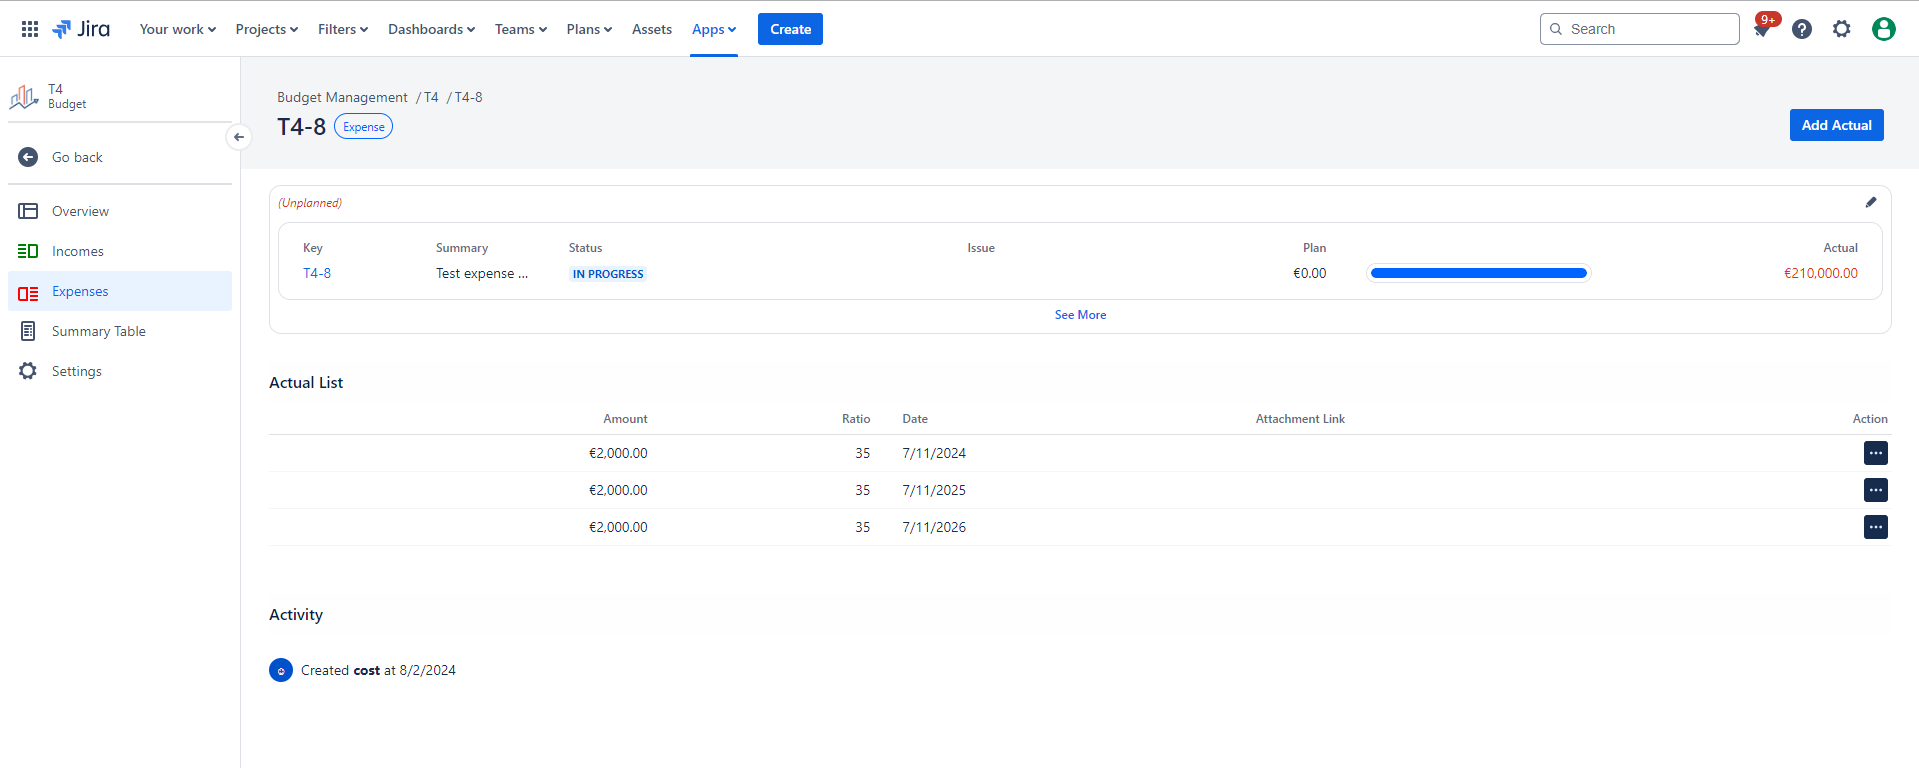Open Jira settings gear icon
The height and width of the screenshot is (768, 1919).
(1842, 29)
